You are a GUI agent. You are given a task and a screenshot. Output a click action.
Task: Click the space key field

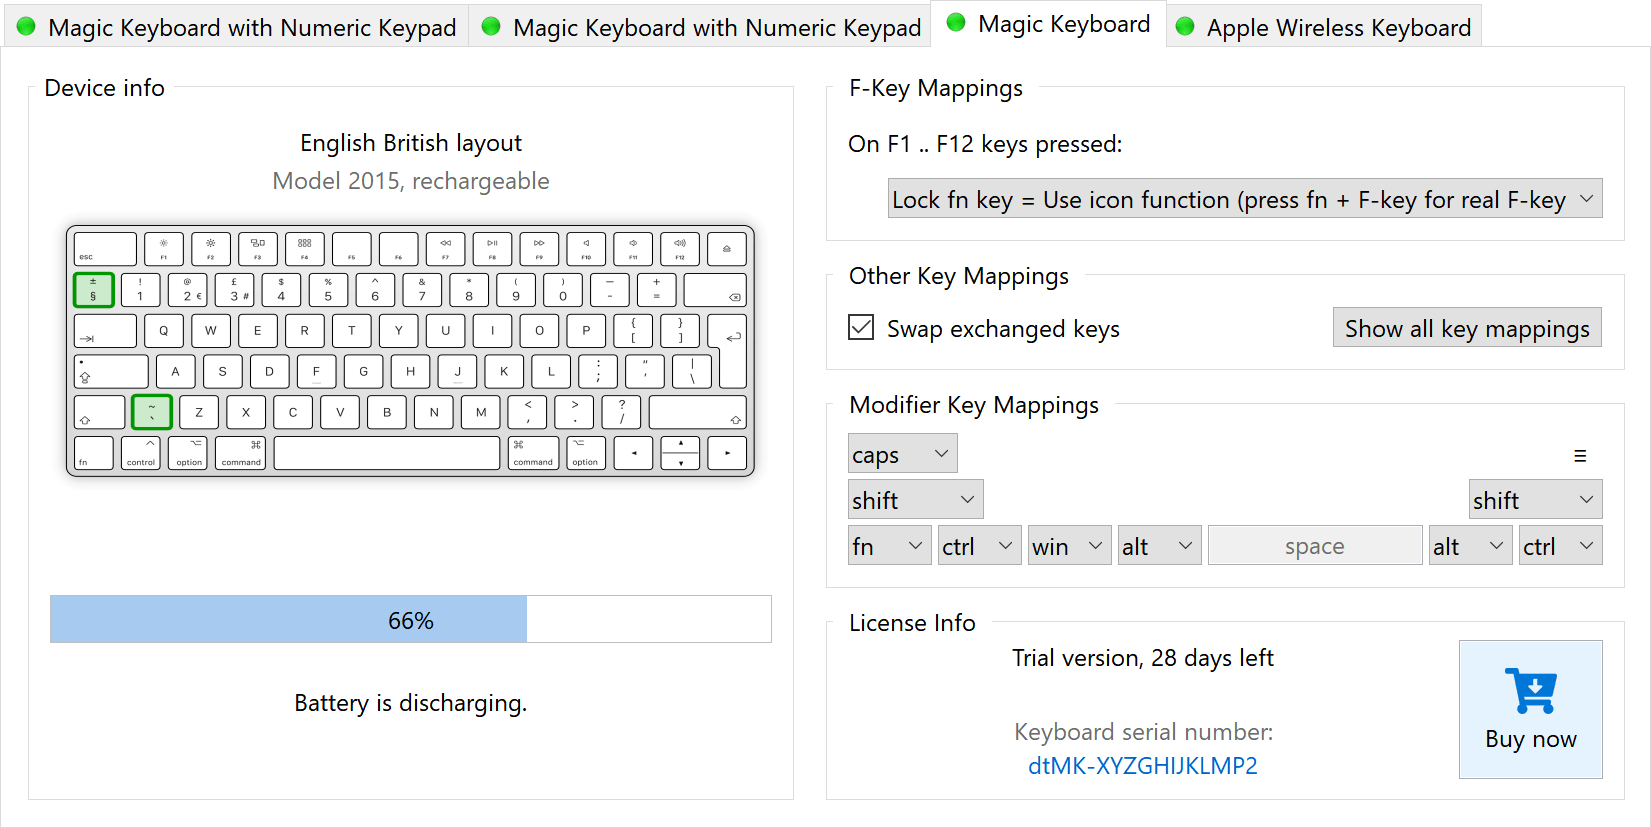(x=1315, y=546)
